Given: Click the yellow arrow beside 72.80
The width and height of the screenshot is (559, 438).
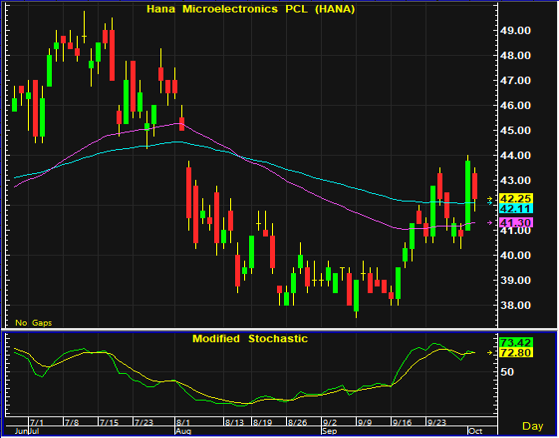Looking at the screenshot, I should click(490, 352).
